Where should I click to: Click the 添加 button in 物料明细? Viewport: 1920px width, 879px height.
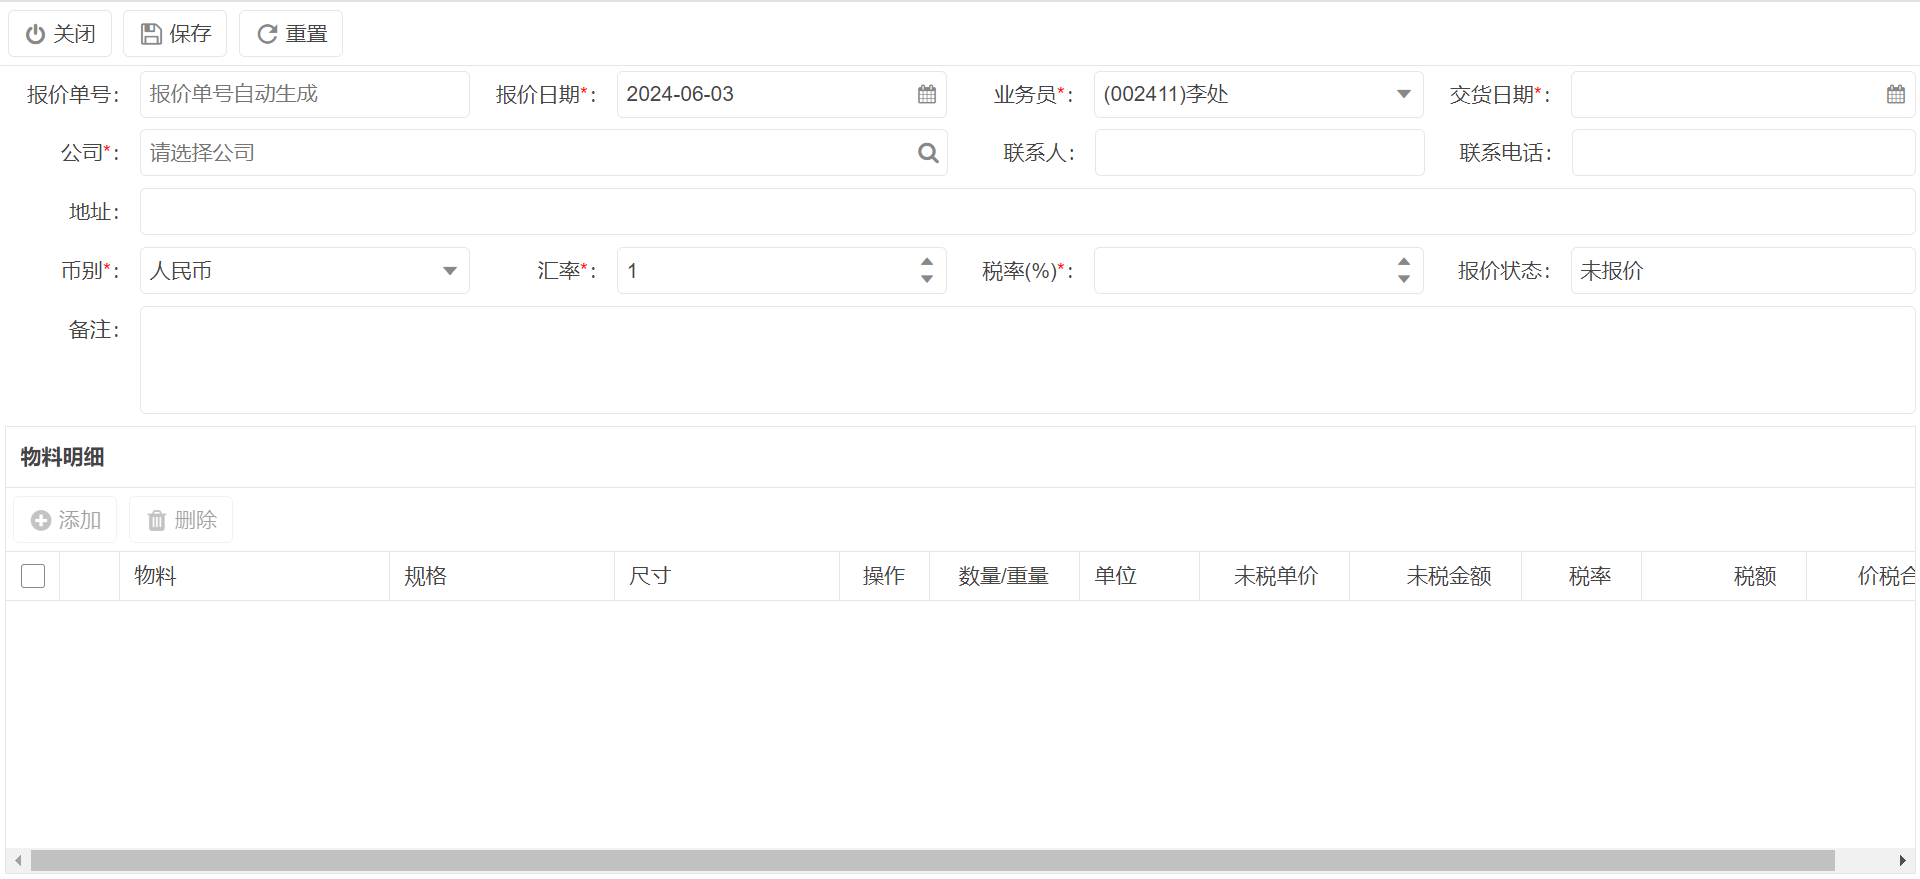tap(65, 520)
